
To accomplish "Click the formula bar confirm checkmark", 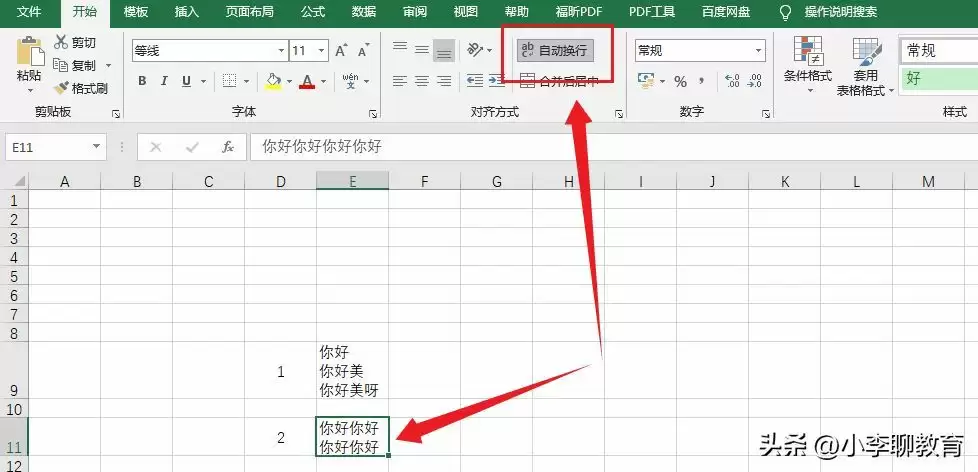I will click(192, 147).
